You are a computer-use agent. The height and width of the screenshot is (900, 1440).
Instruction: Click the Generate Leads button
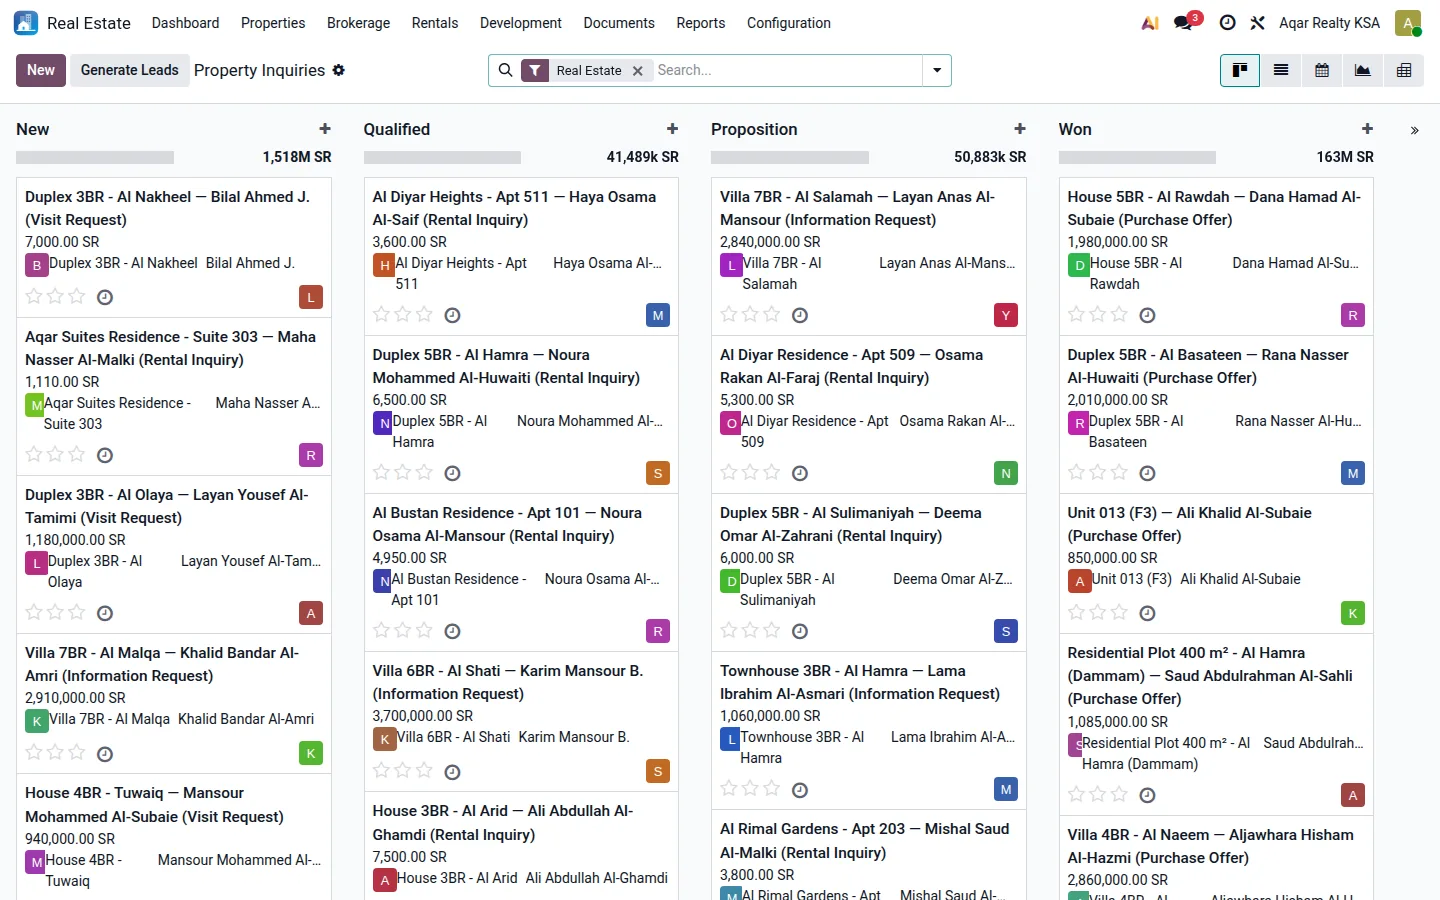click(130, 70)
